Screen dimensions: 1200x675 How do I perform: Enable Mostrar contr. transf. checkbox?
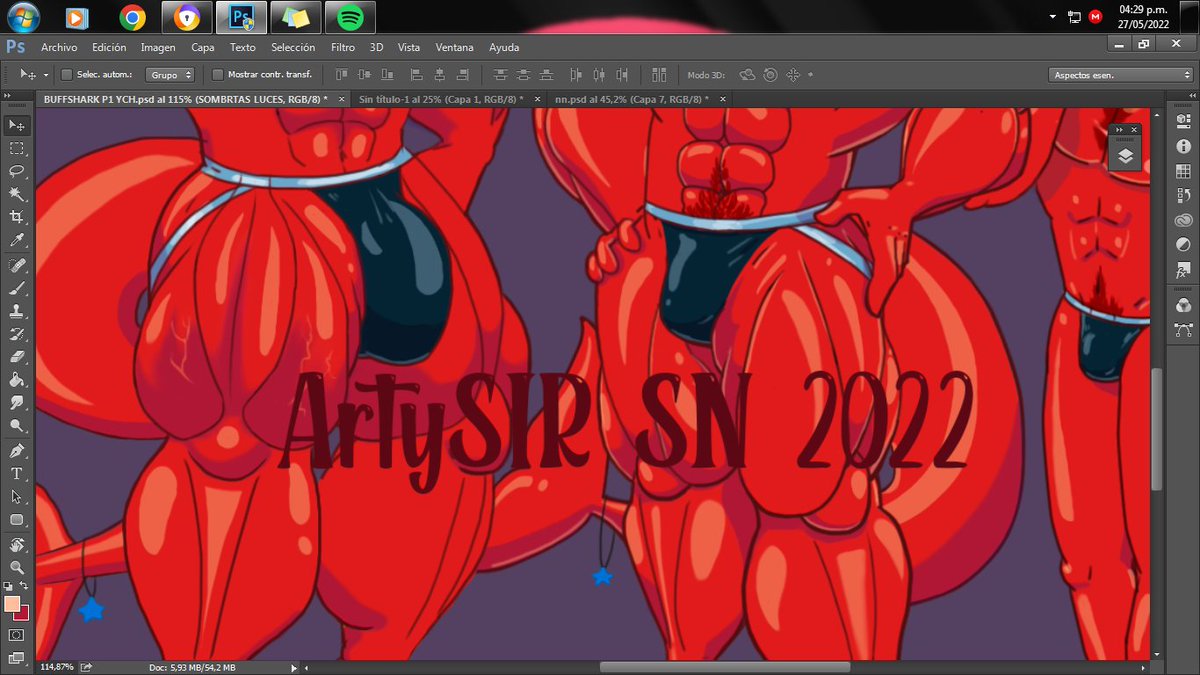(x=218, y=75)
